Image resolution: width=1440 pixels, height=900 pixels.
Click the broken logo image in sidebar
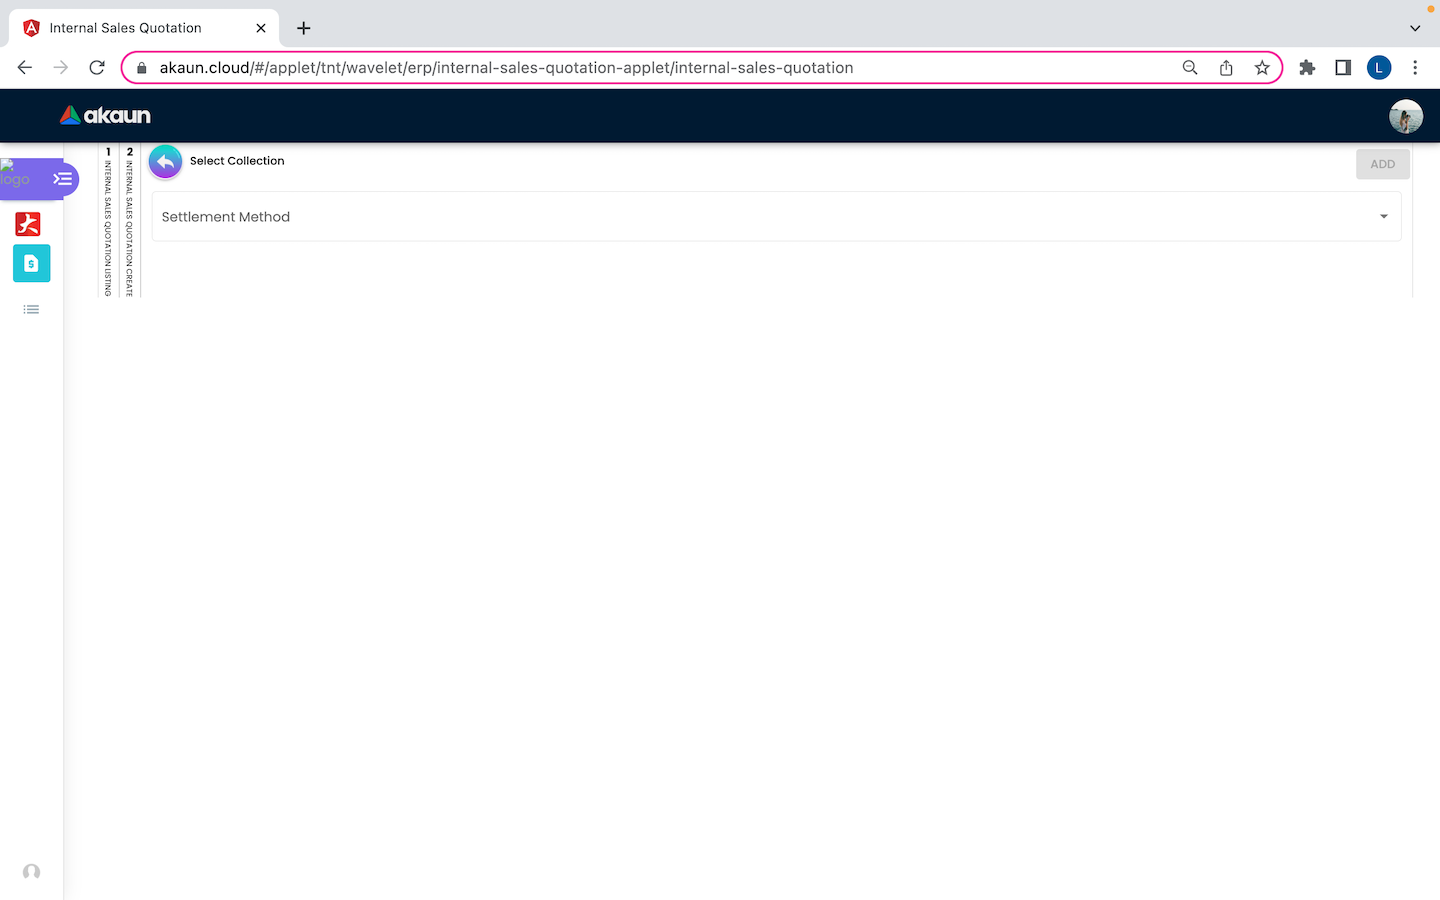point(16,174)
